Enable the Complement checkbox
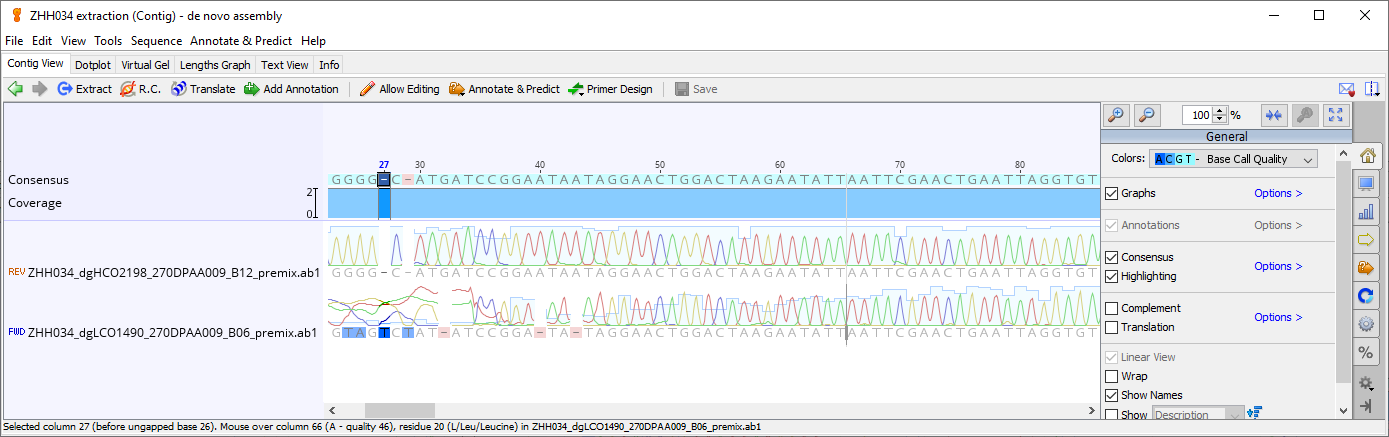The height and width of the screenshot is (437, 1389). [x=1112, y=308]
